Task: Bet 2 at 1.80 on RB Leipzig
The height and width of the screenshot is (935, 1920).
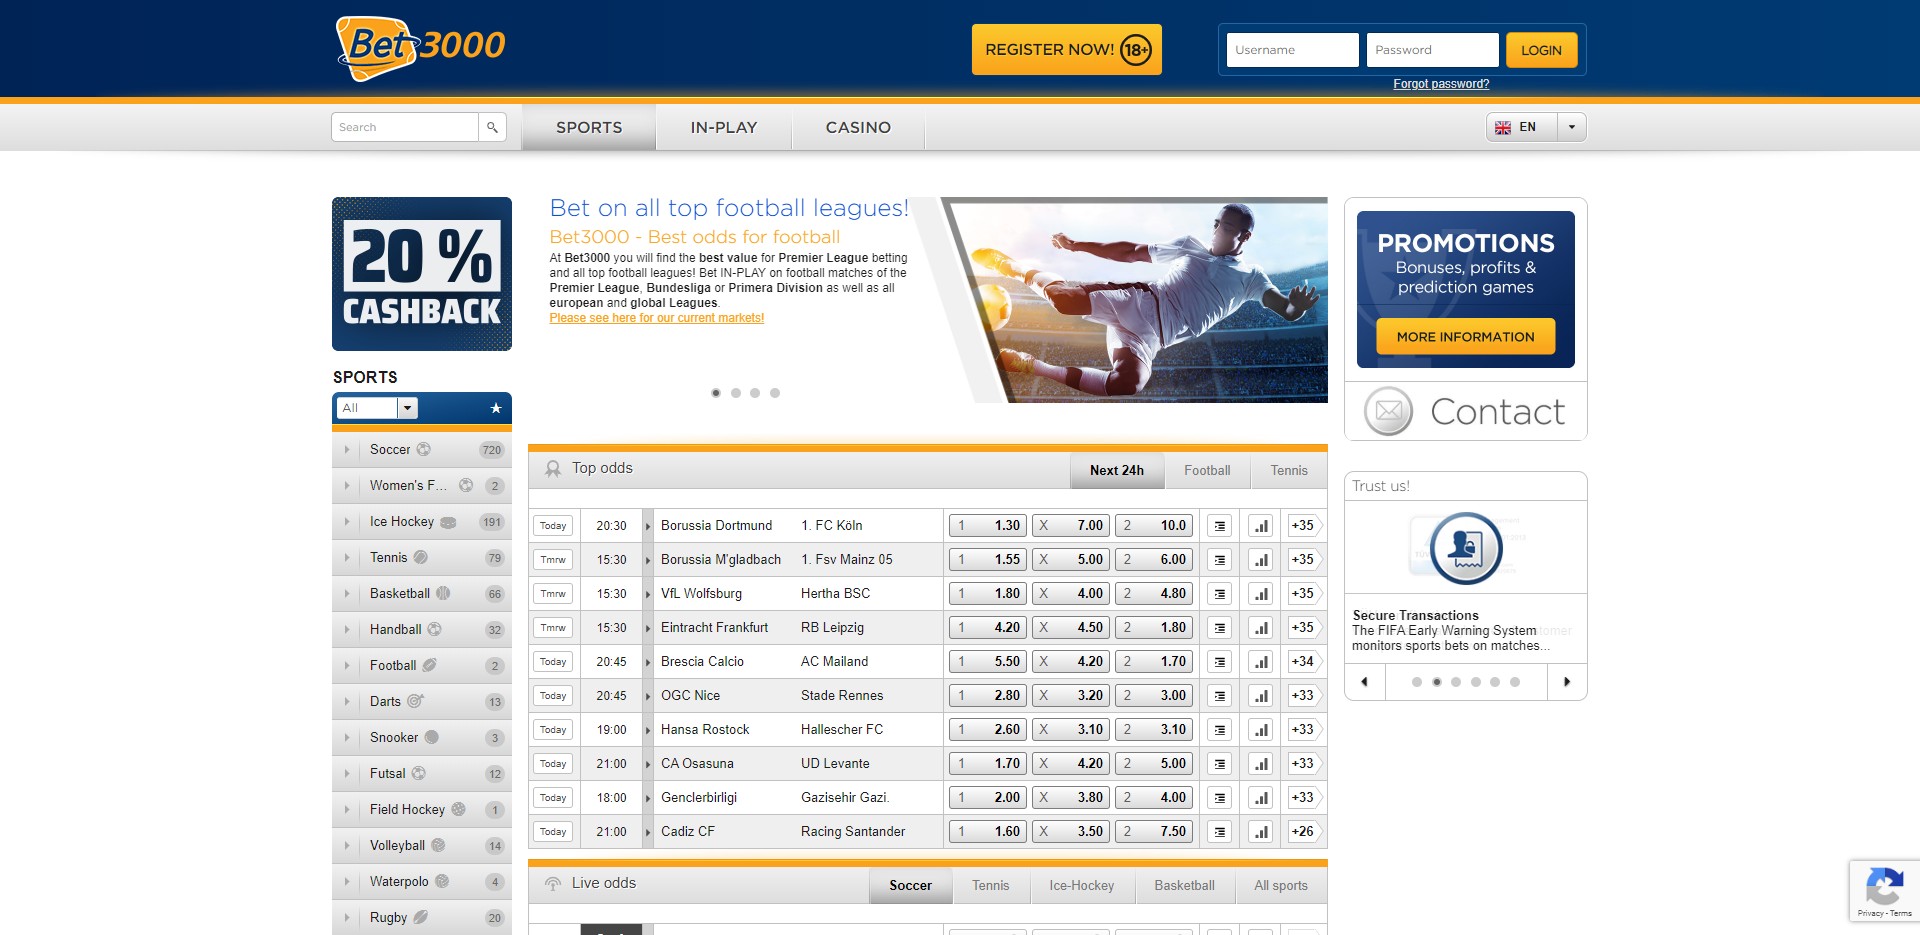Action: point(1154,628)
